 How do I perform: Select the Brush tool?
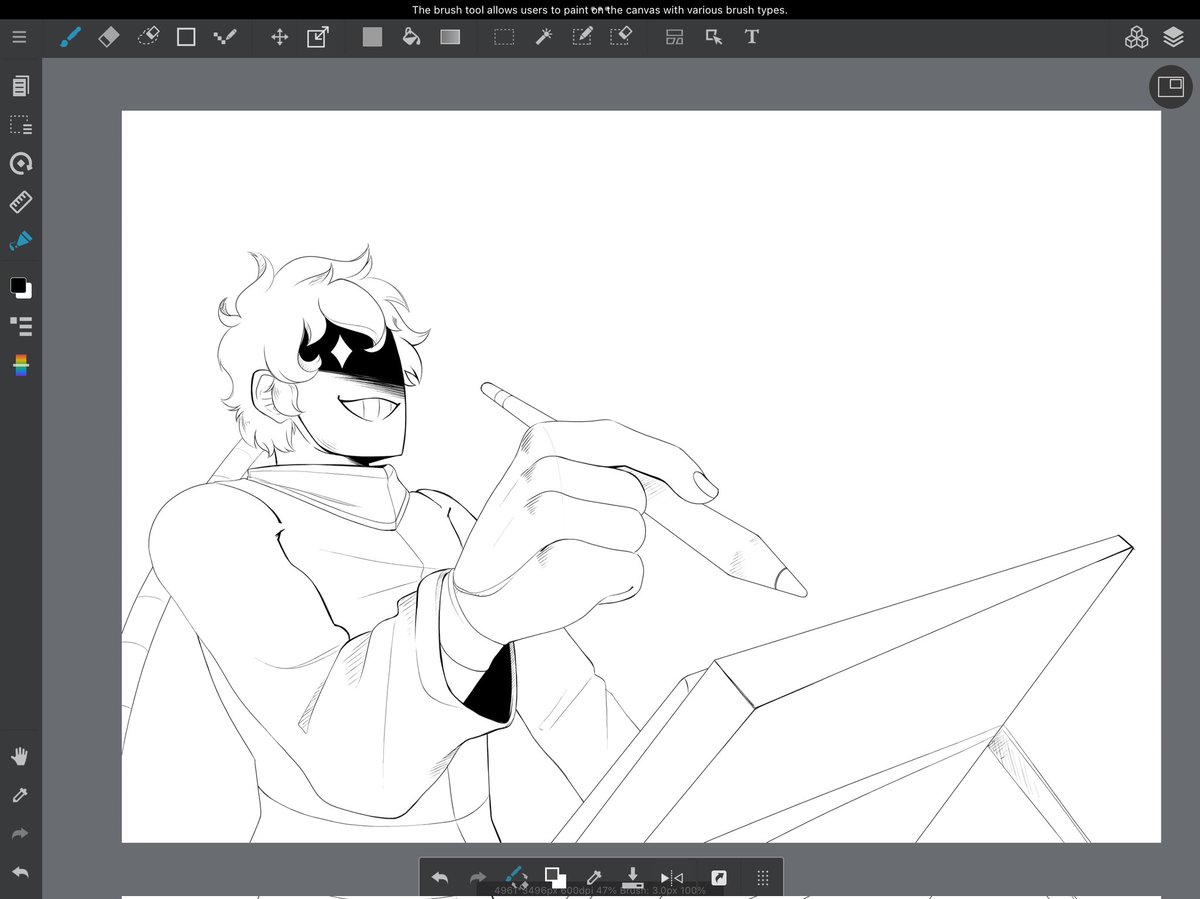tap(69, 37)
